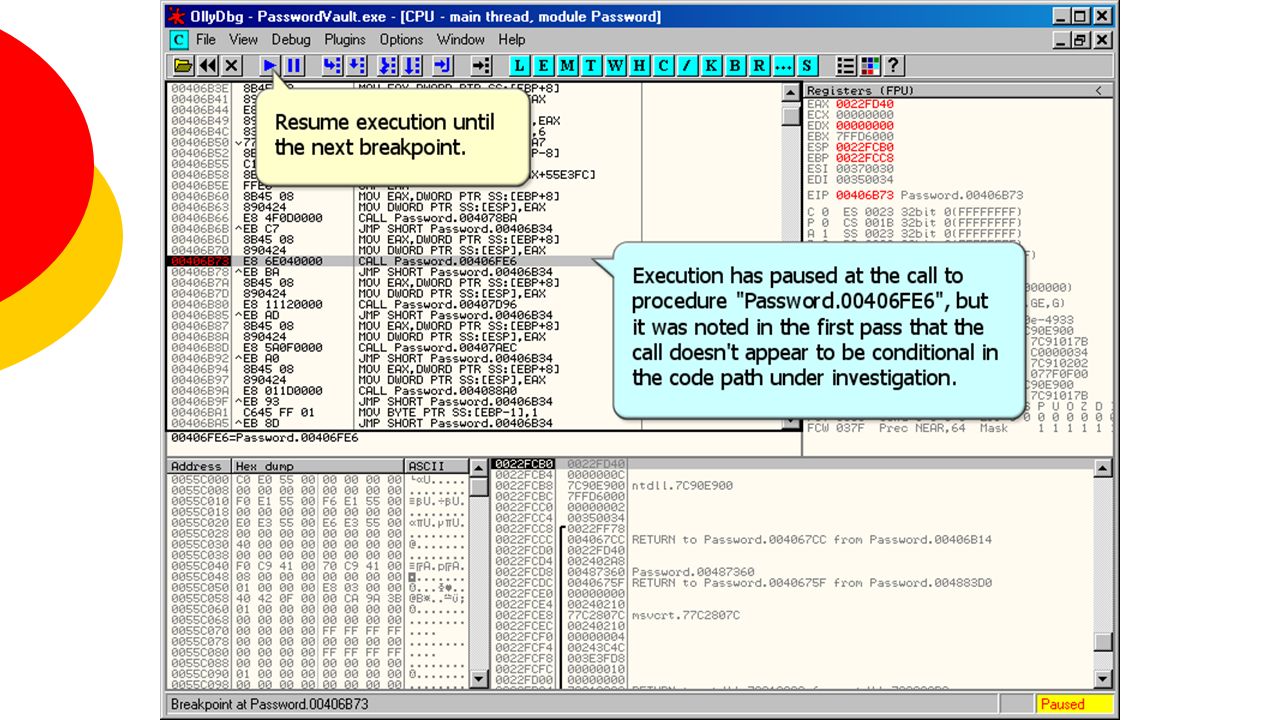
Task: Run the program with the play icon
Action: click(270, 66)
